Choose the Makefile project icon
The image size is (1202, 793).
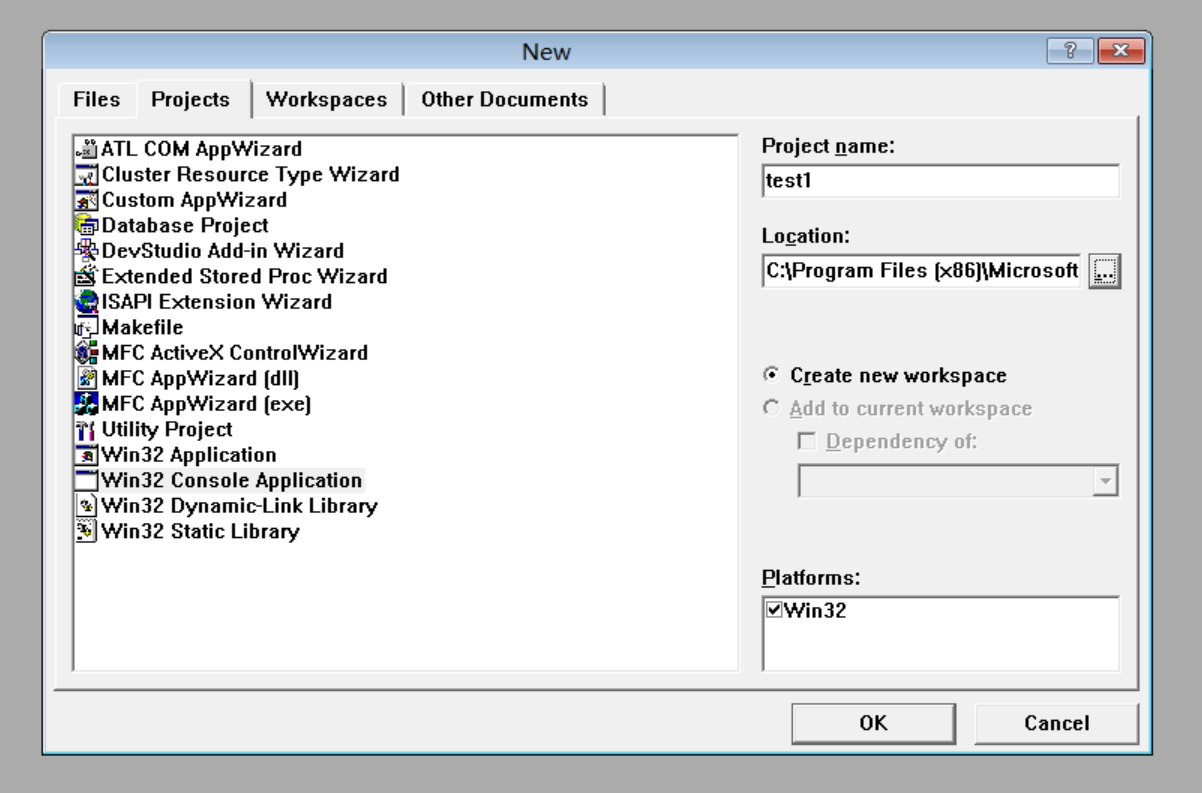tap(87, 328)
